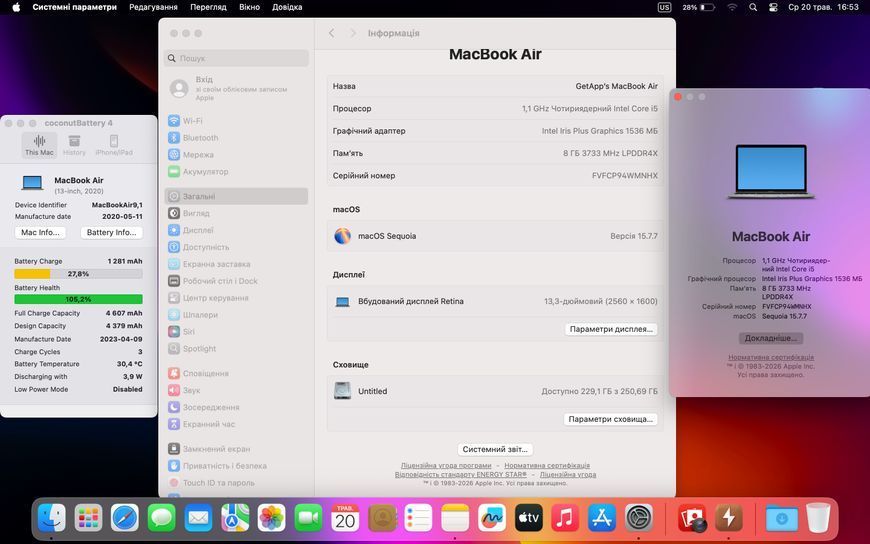Click the Системний звіт... button
Image resolution: width=870 pixels, height=544 pixels.
[495, 449]
